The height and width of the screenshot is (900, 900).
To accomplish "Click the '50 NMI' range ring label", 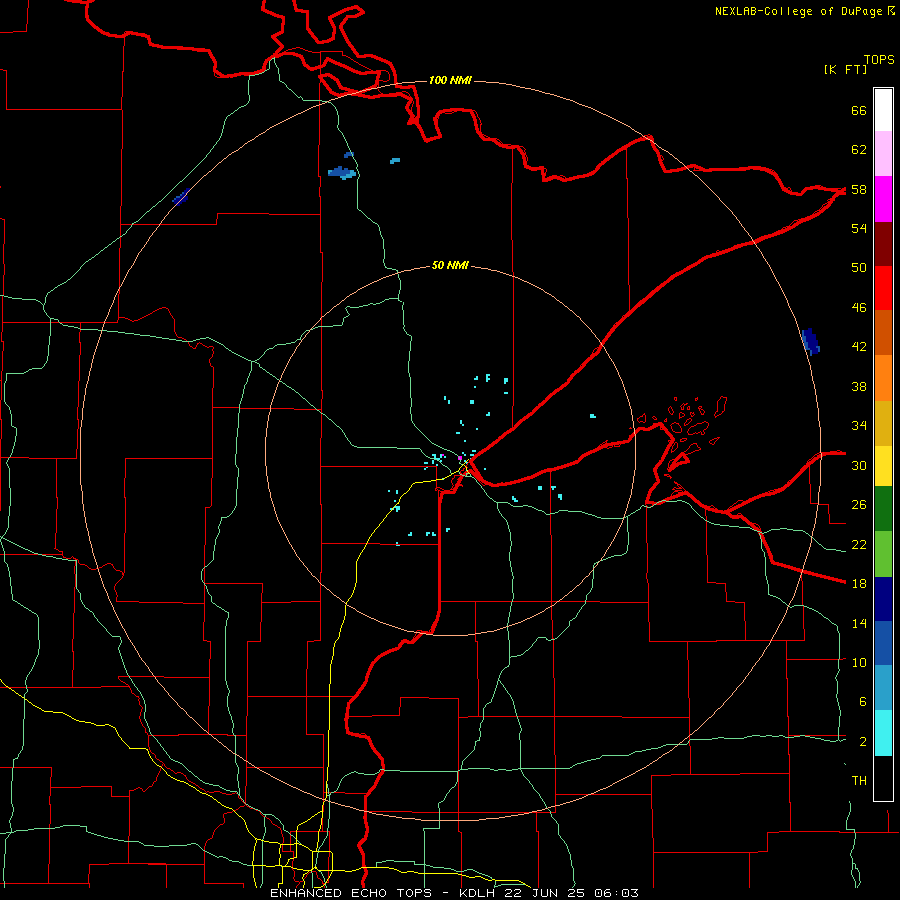I will 450,265.
